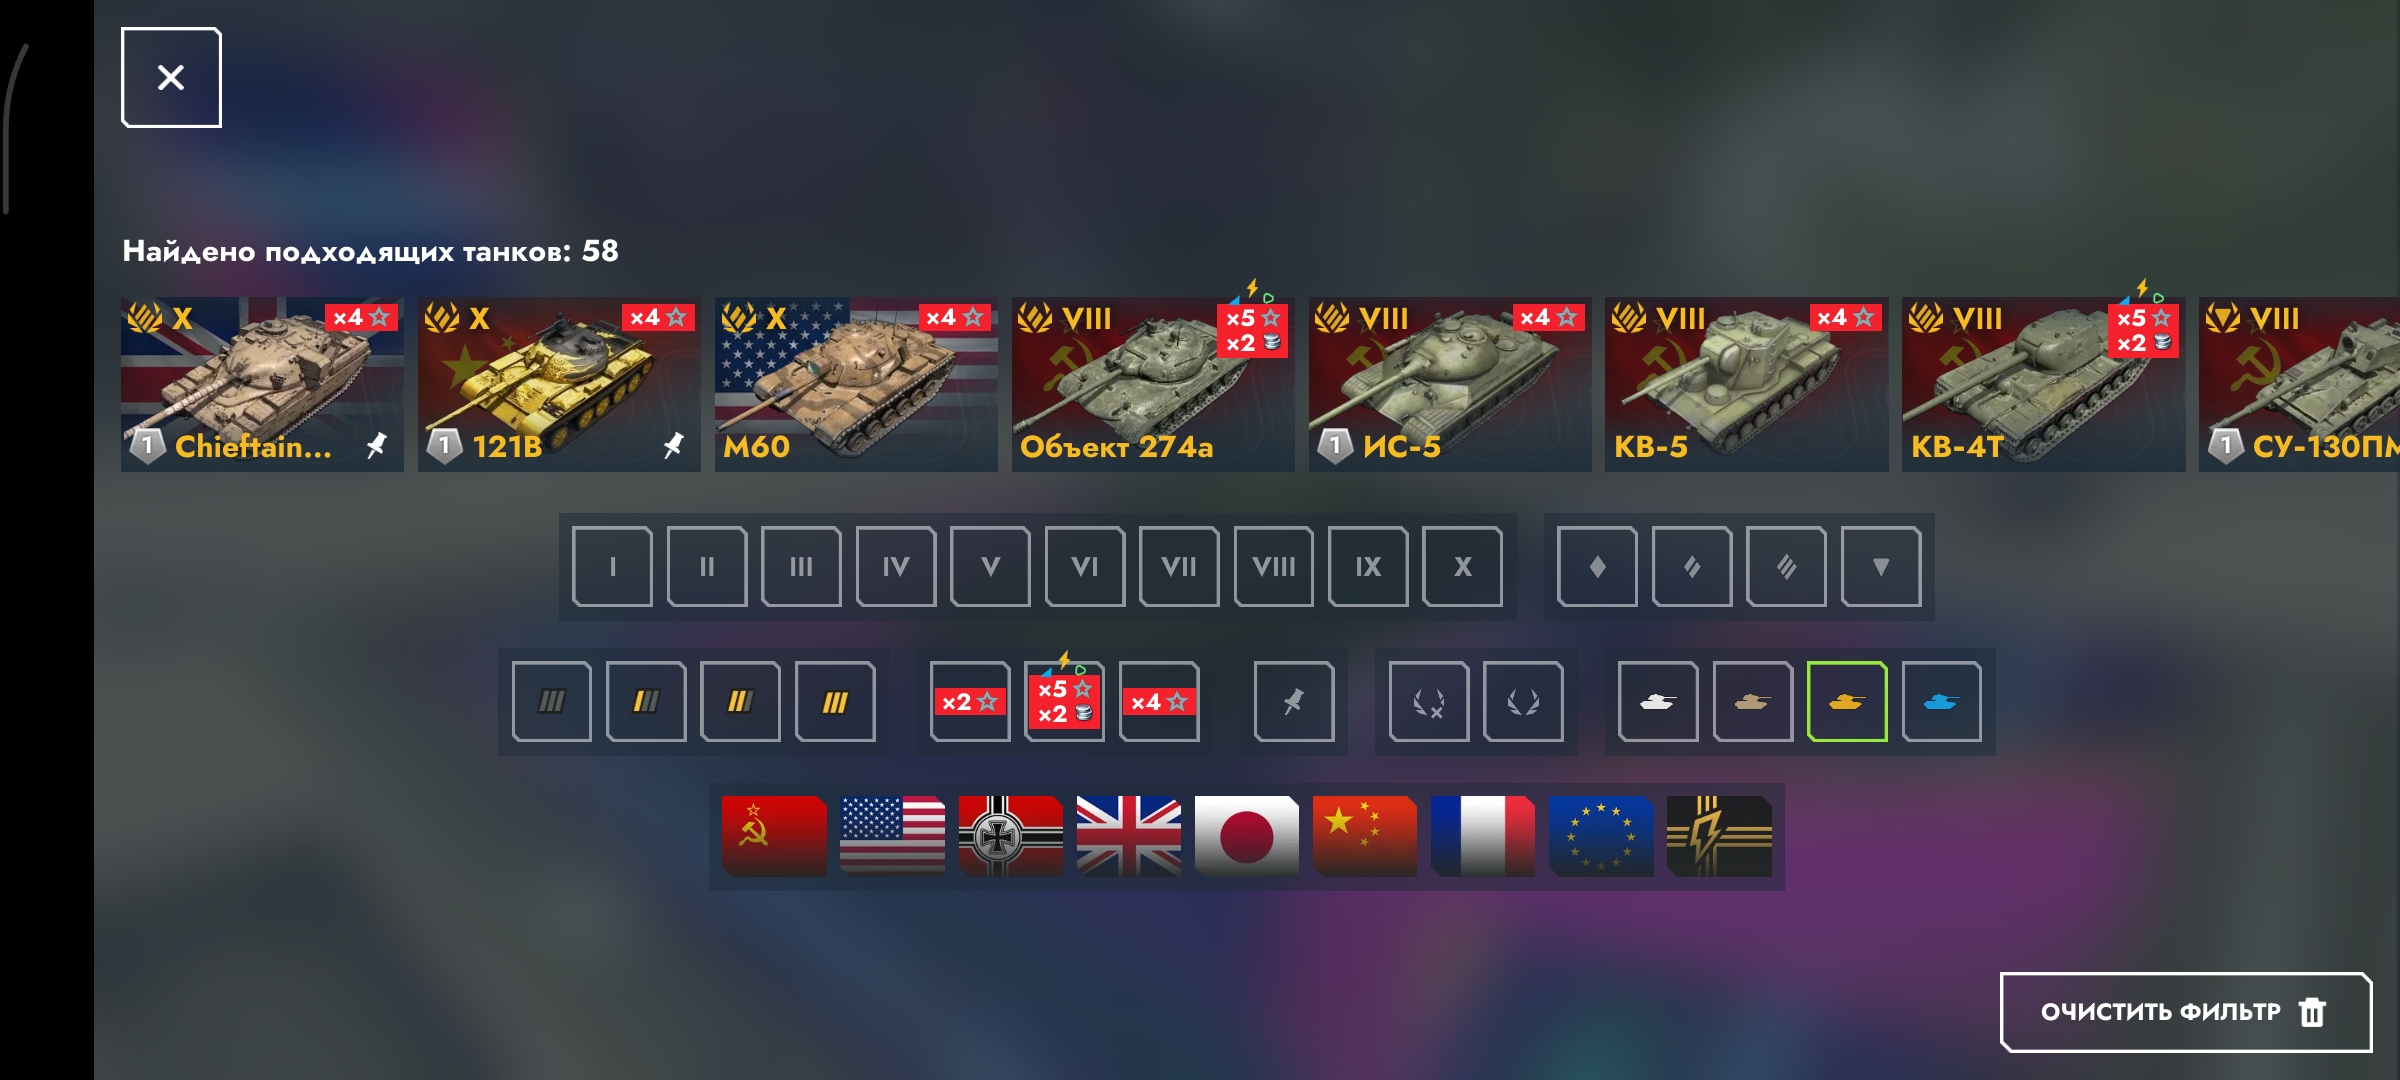Click Очистить фильтр button
Screen dimensions: 2400x1080
(2186, 1012)
